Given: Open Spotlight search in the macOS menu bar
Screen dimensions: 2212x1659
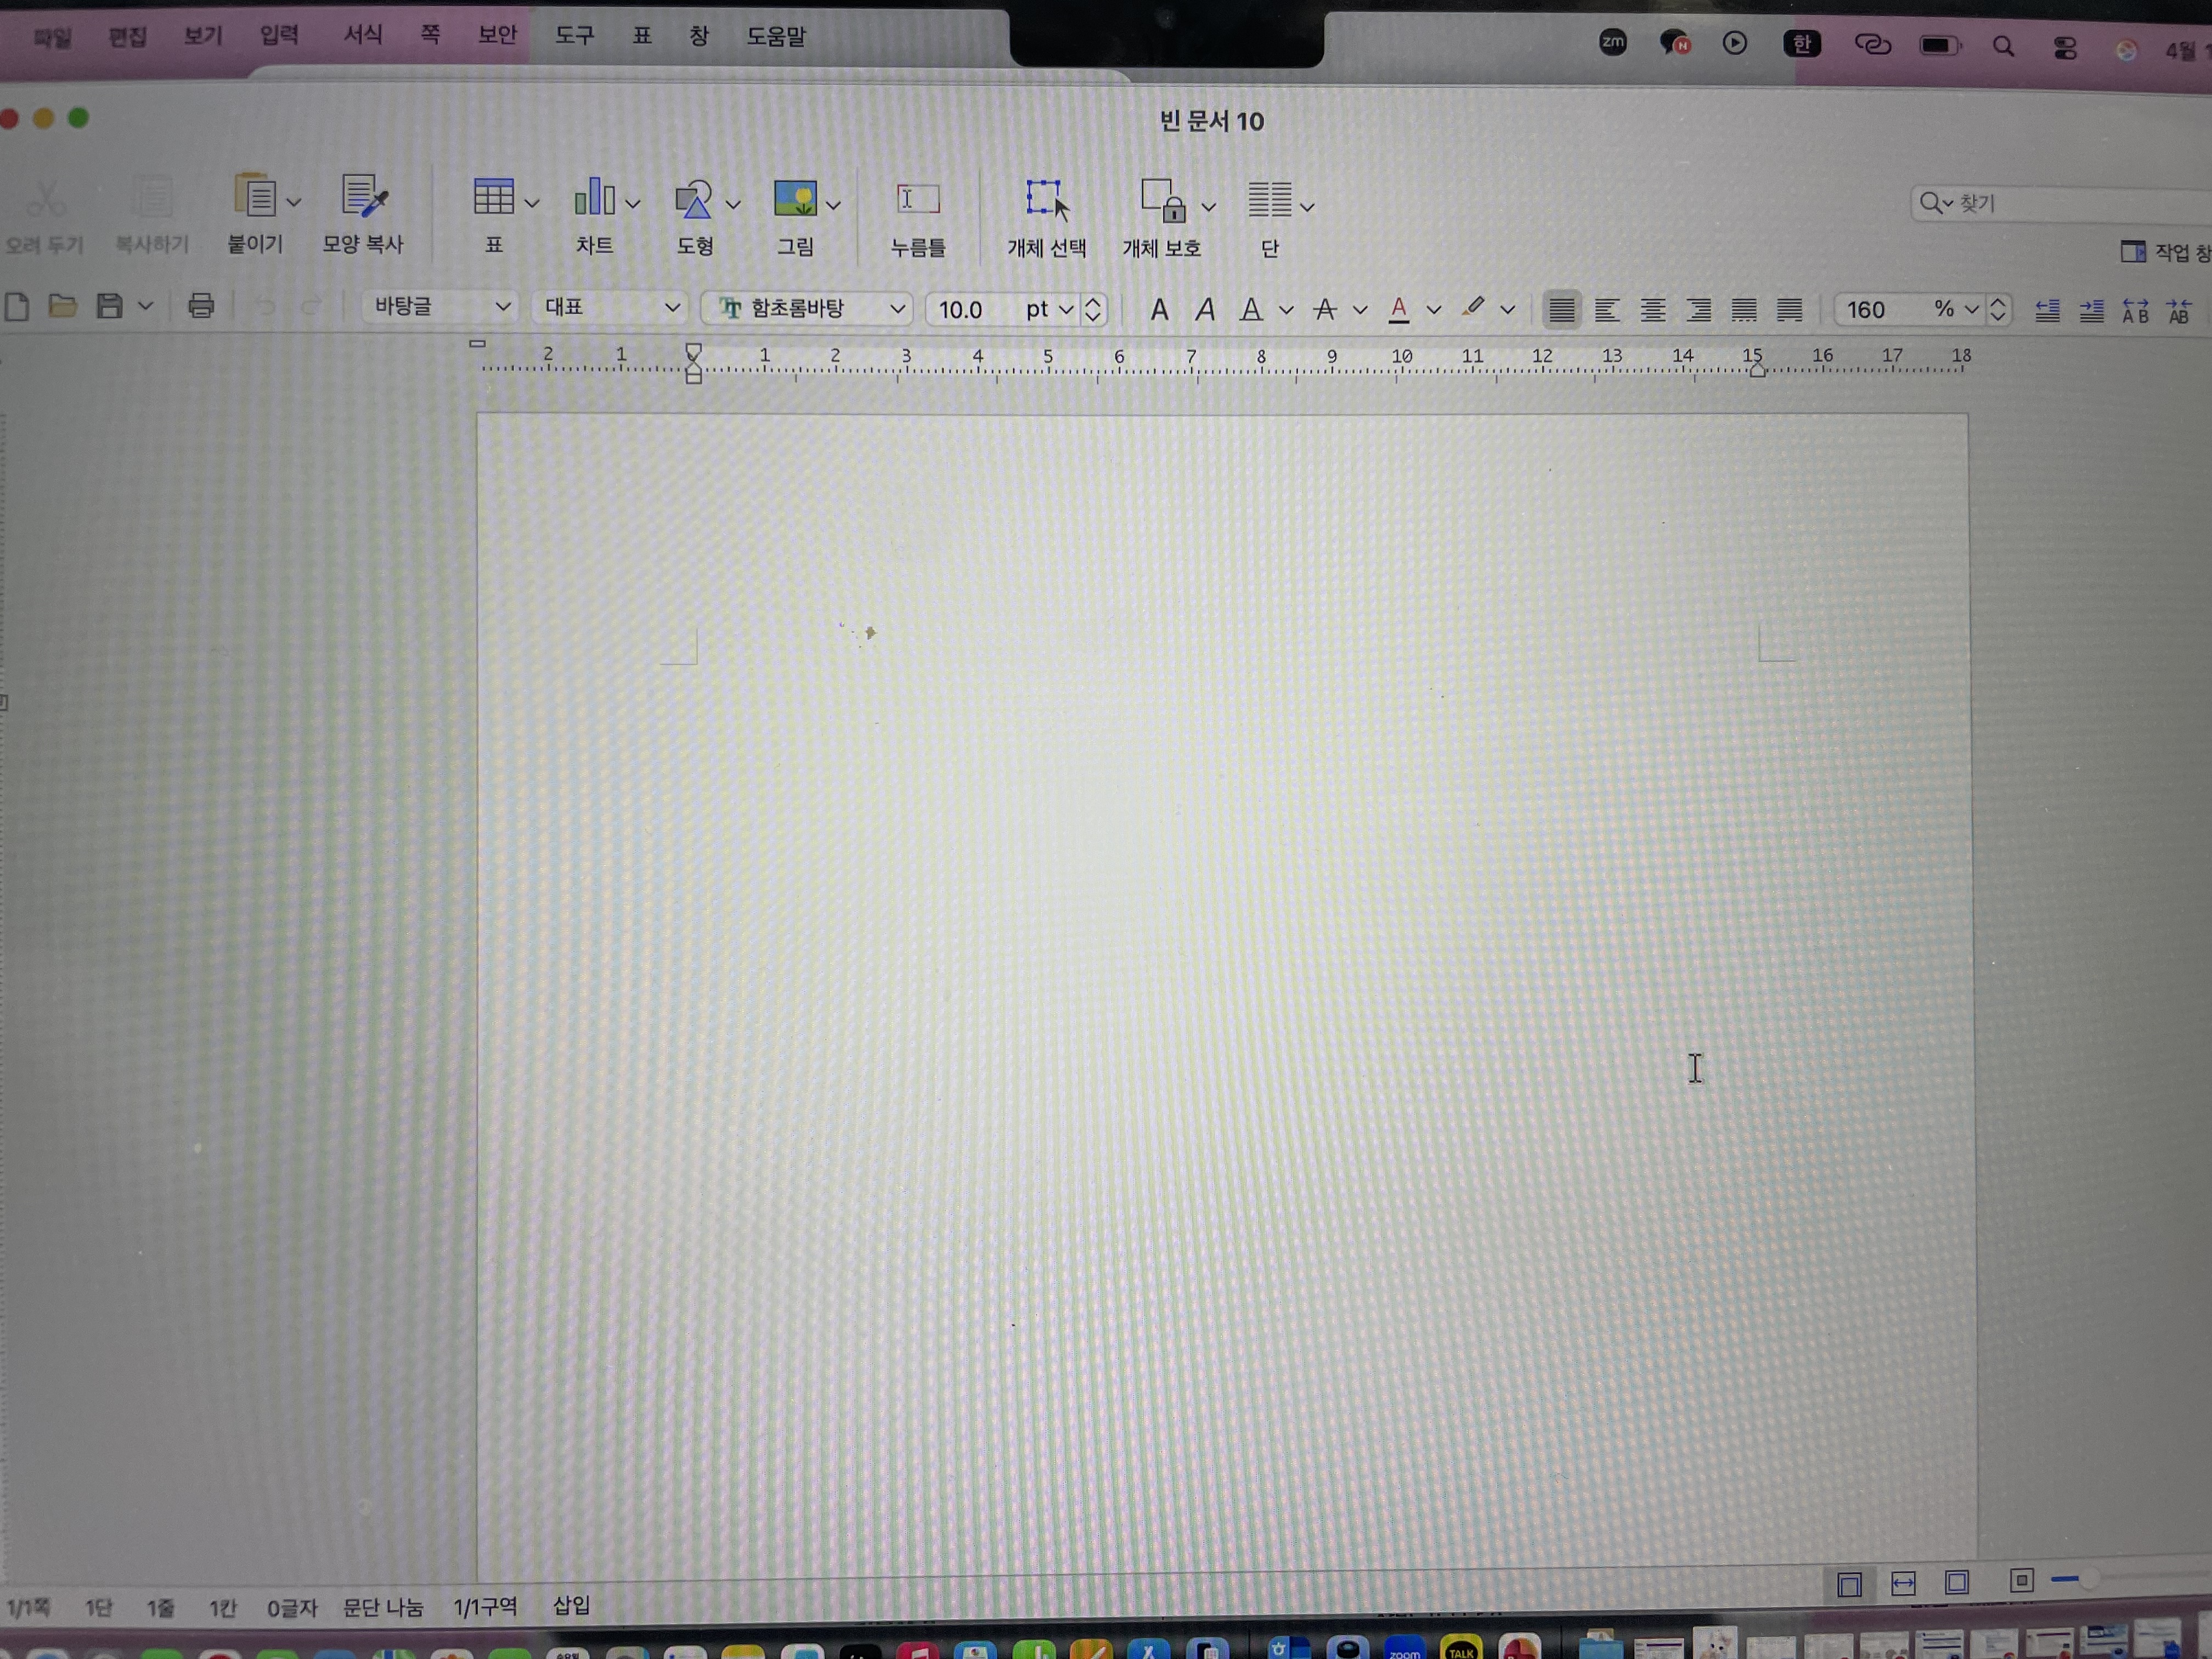Looking at the screenshot, I should [x=2003, y=46].
